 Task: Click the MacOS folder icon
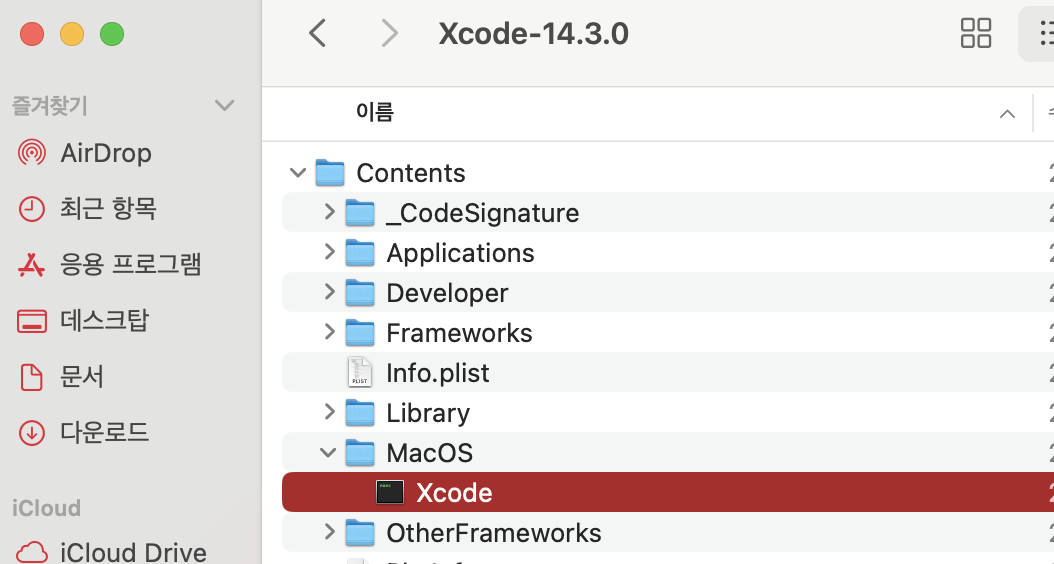[360, 452]
